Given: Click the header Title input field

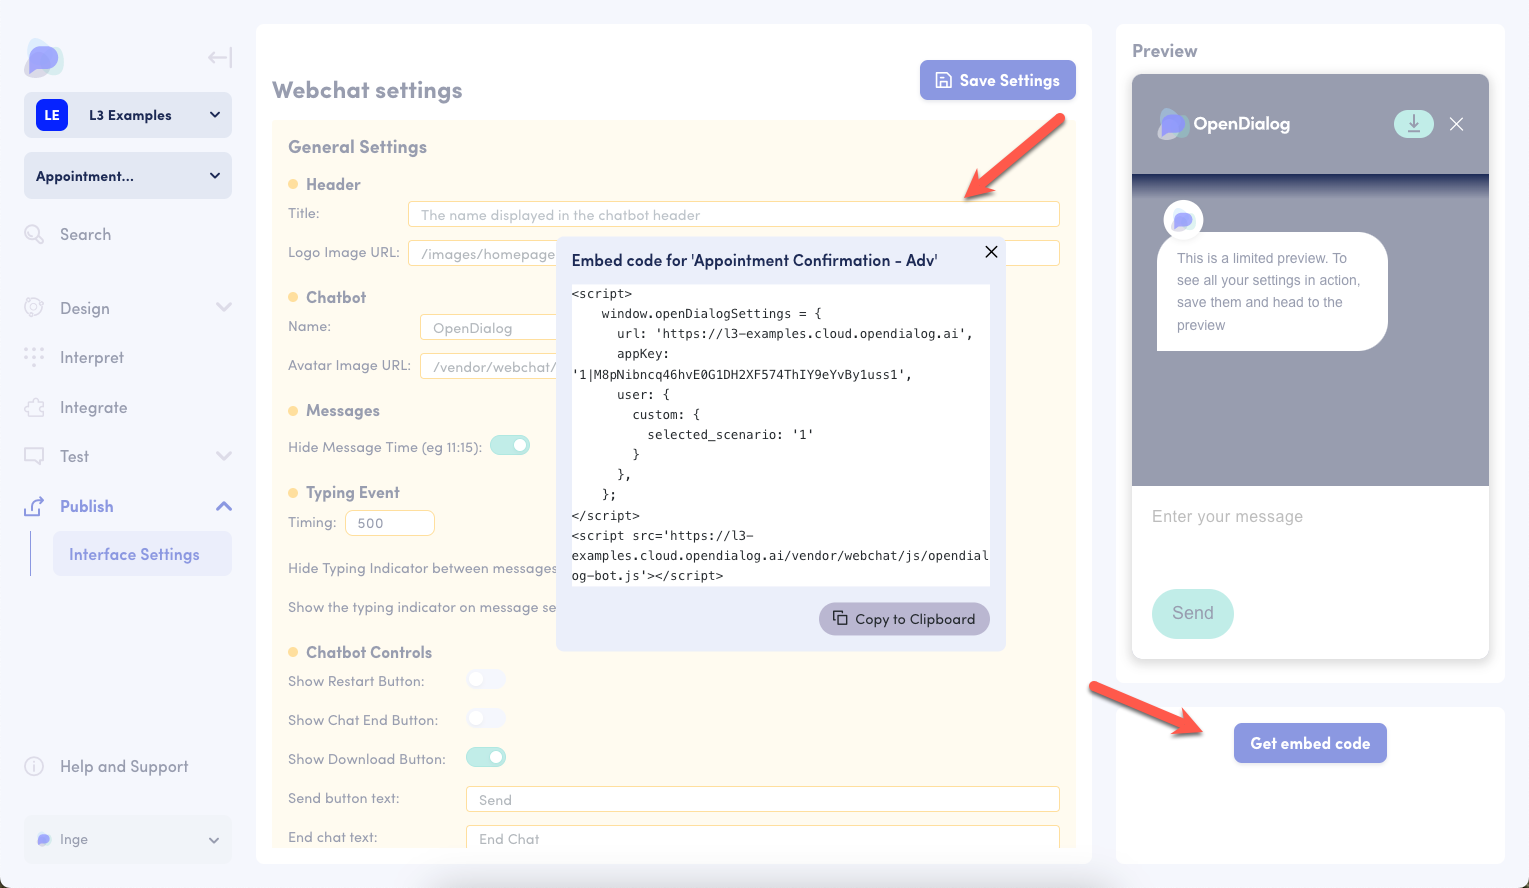Looking at the screenshot, I should pyautogui.click(x=733, y=214).
